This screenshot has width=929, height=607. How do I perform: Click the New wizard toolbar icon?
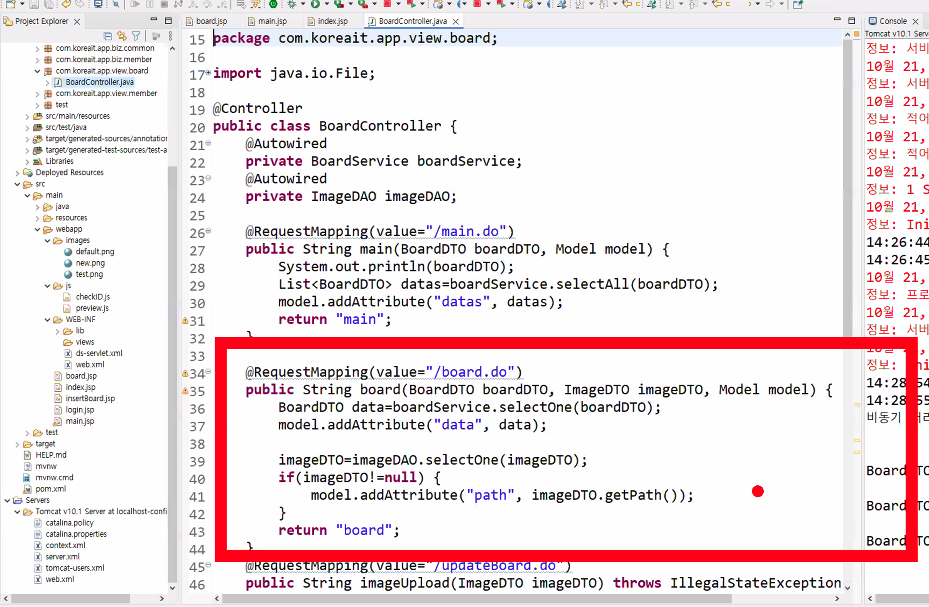pos(10,4)
